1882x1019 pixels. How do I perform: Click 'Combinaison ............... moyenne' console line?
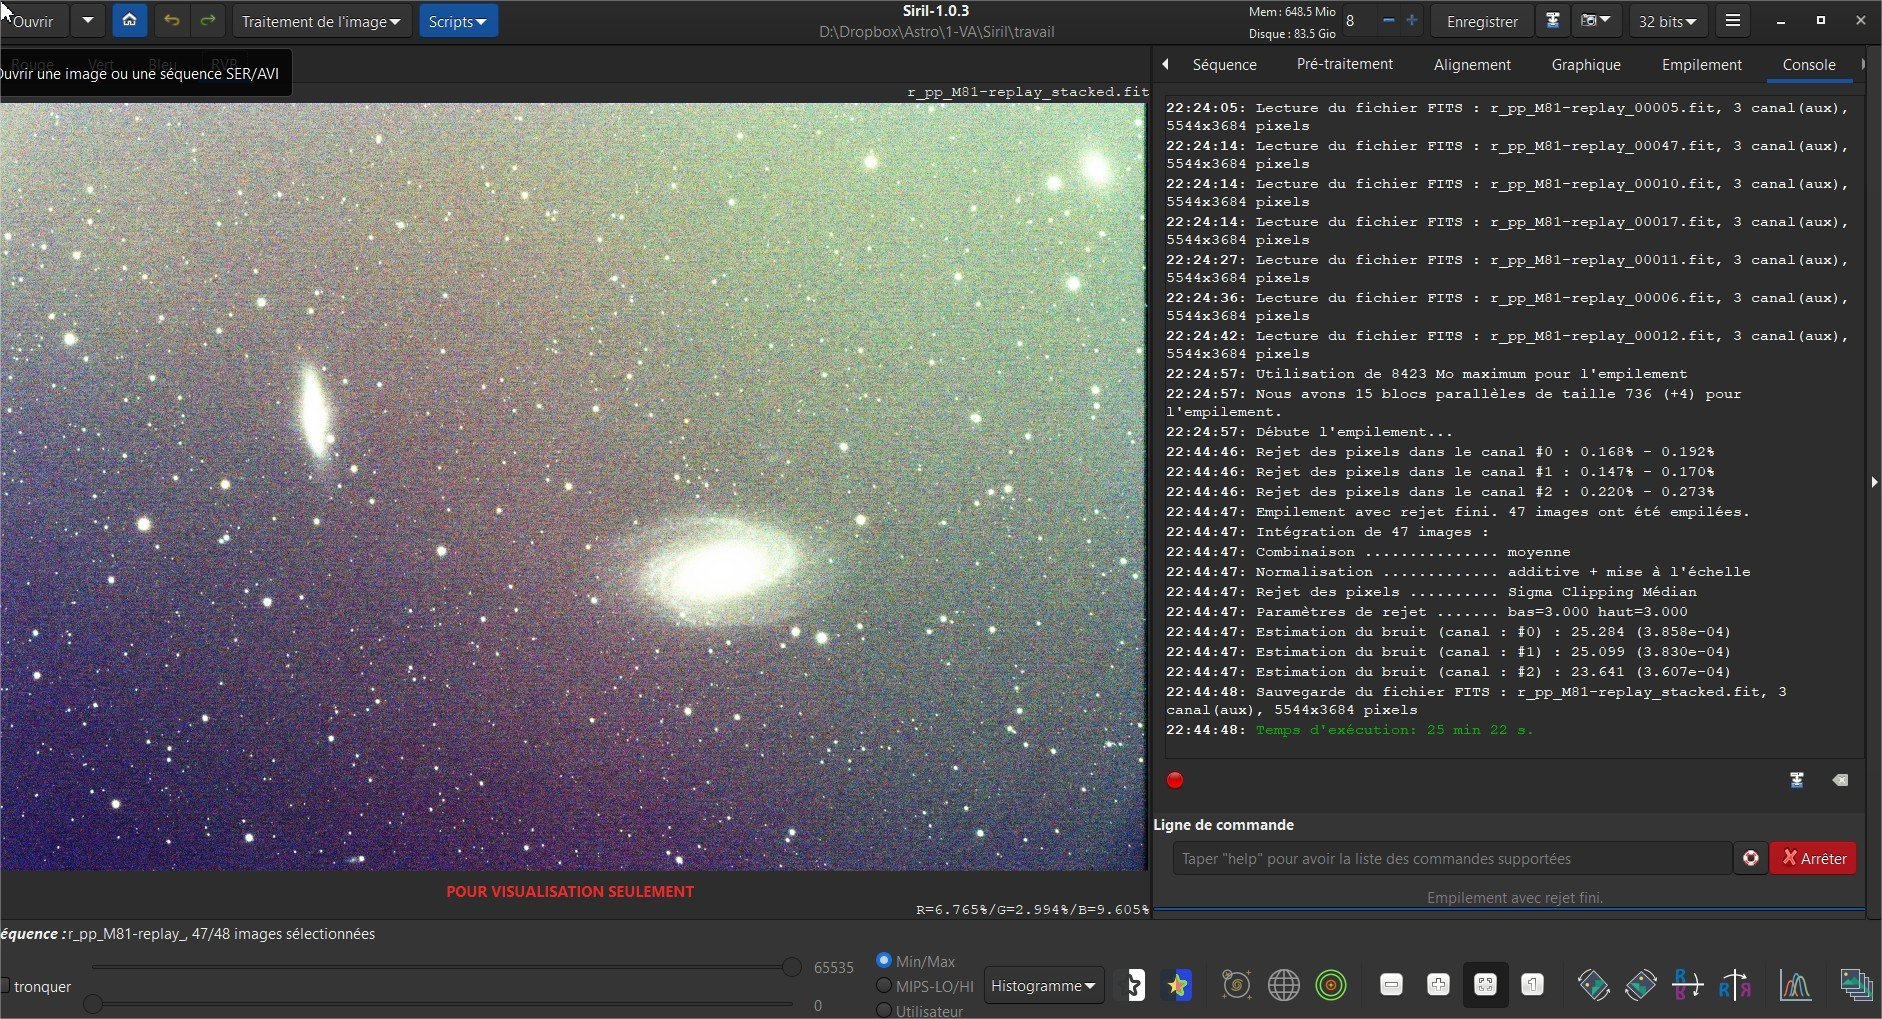(1413, 552)
